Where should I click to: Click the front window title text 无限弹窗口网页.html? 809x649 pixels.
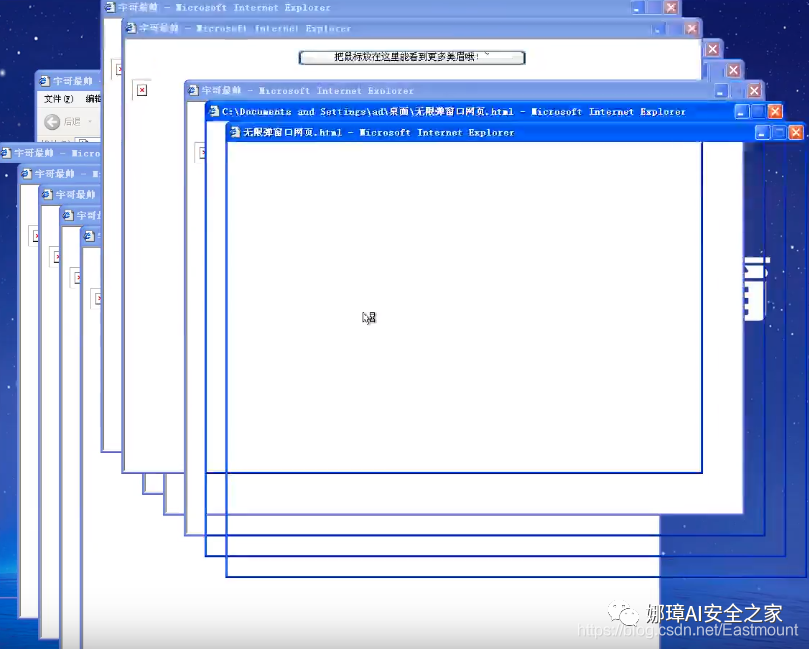click(x=293, y=133)
